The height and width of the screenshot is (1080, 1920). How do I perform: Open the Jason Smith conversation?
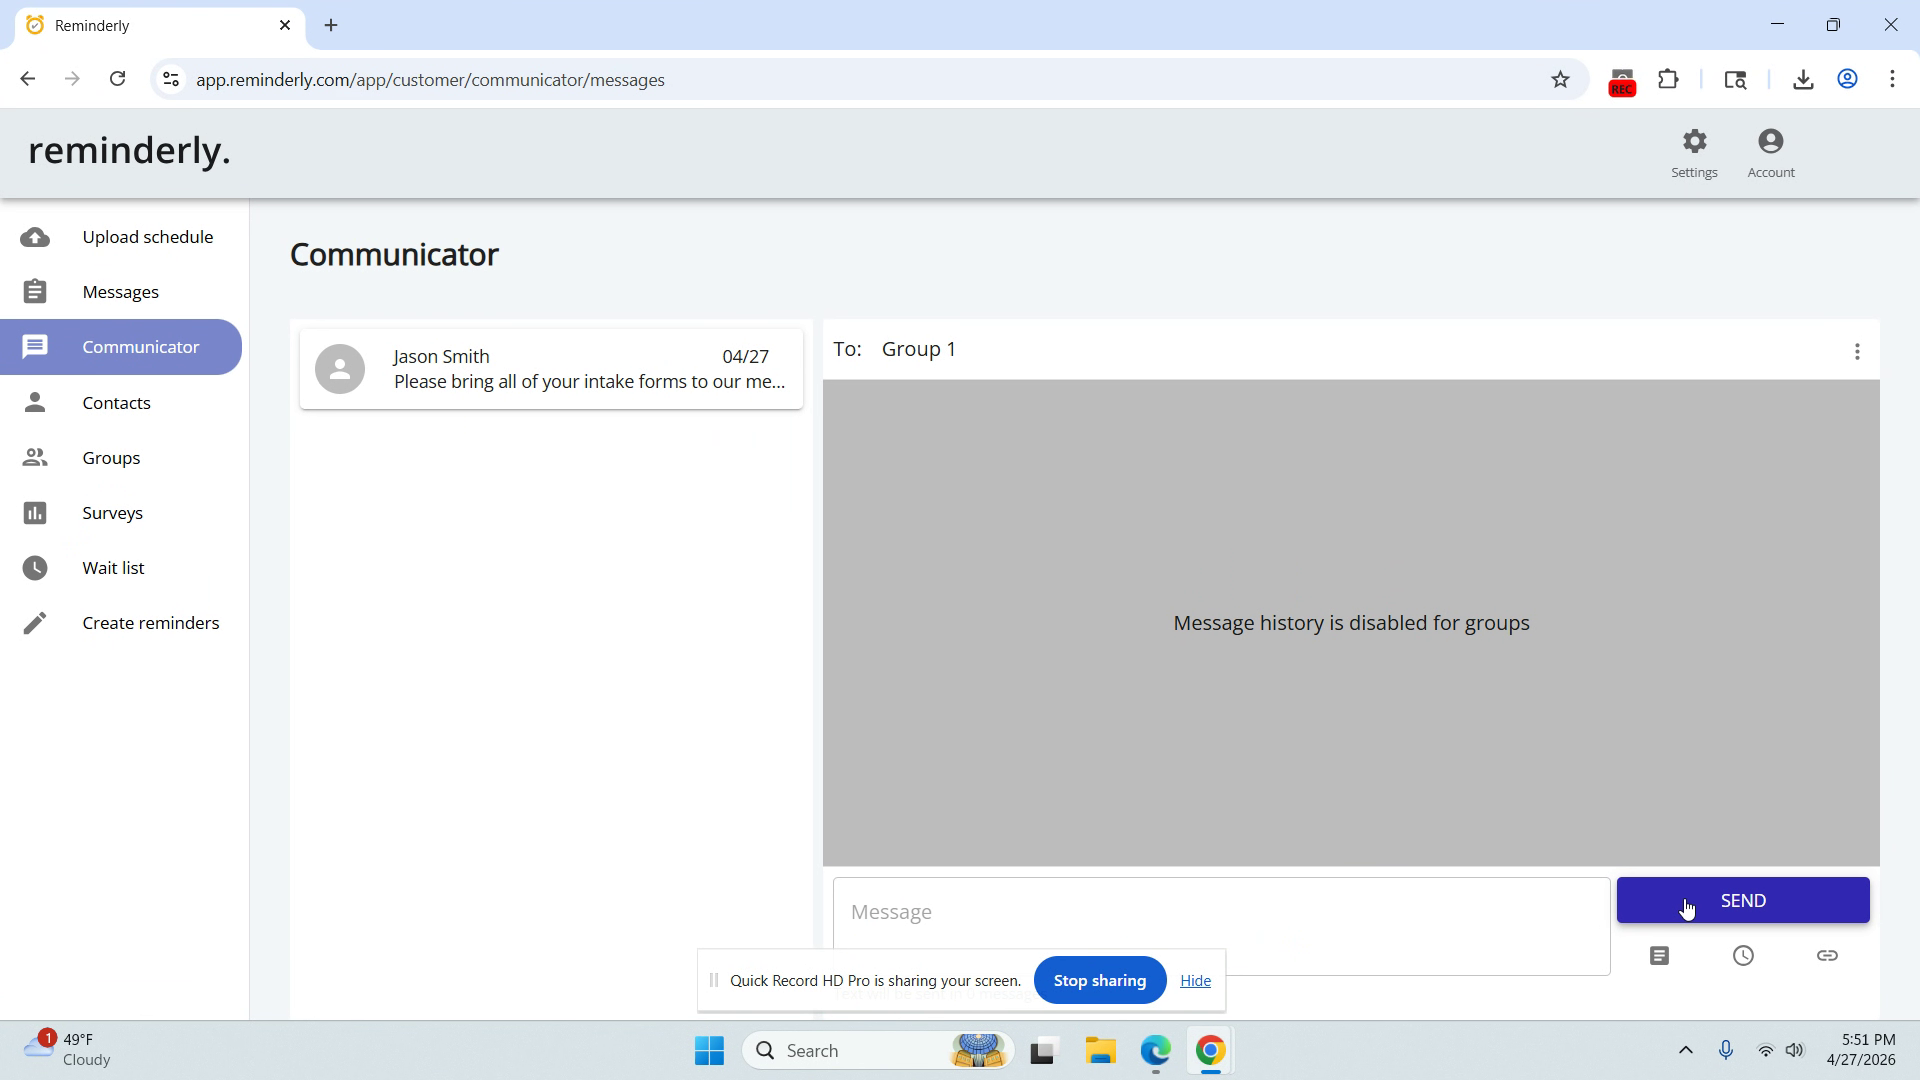[x=551, y=369]
